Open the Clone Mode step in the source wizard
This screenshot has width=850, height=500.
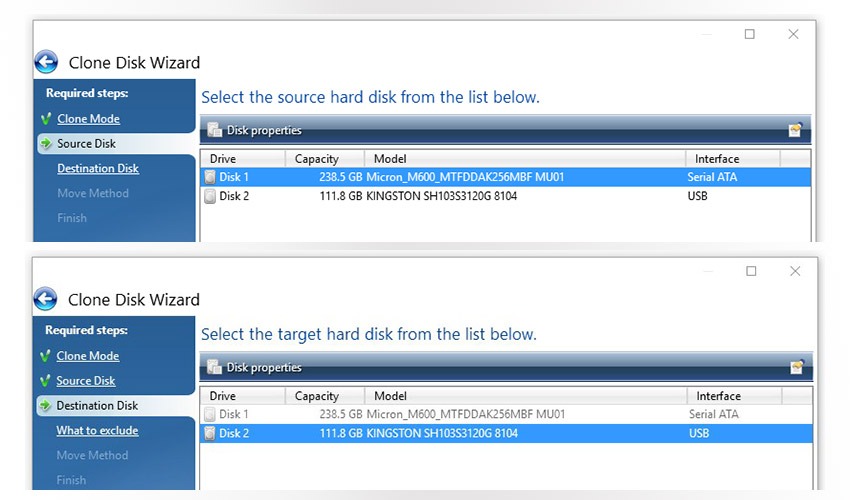click(x=88, y=119)
